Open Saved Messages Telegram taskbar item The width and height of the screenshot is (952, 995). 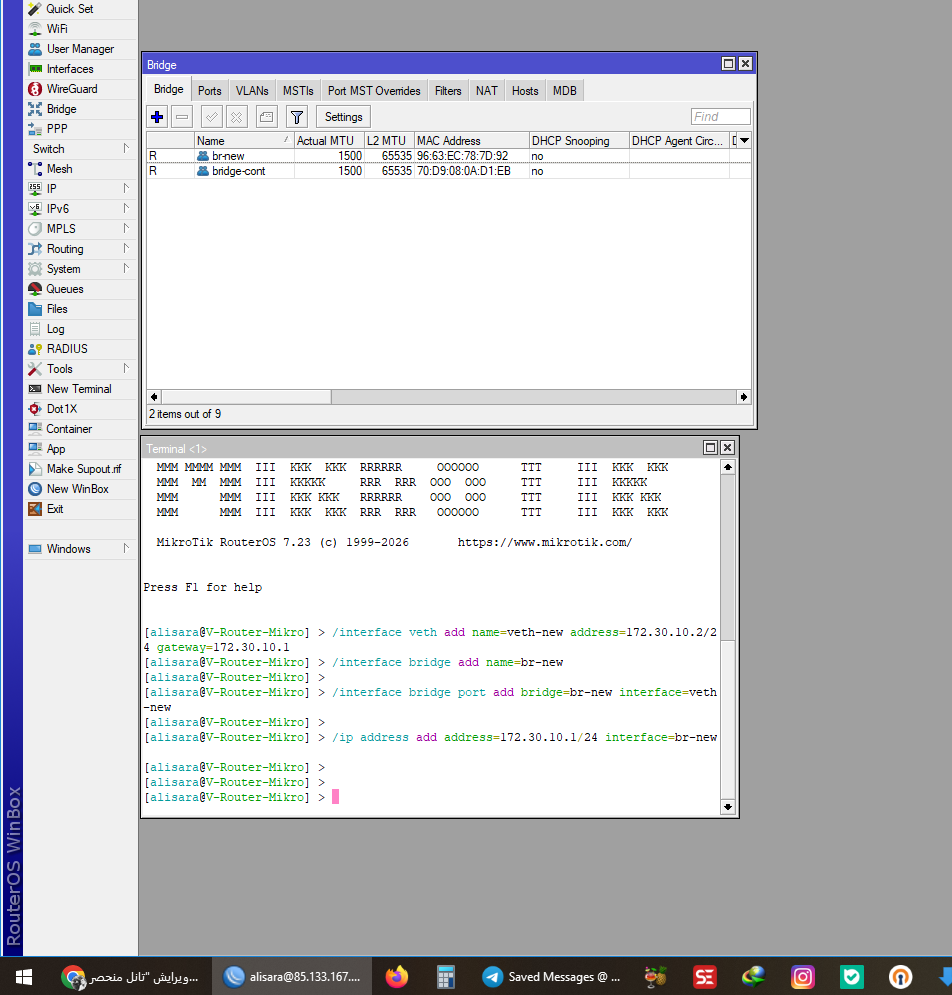point(551,977)
